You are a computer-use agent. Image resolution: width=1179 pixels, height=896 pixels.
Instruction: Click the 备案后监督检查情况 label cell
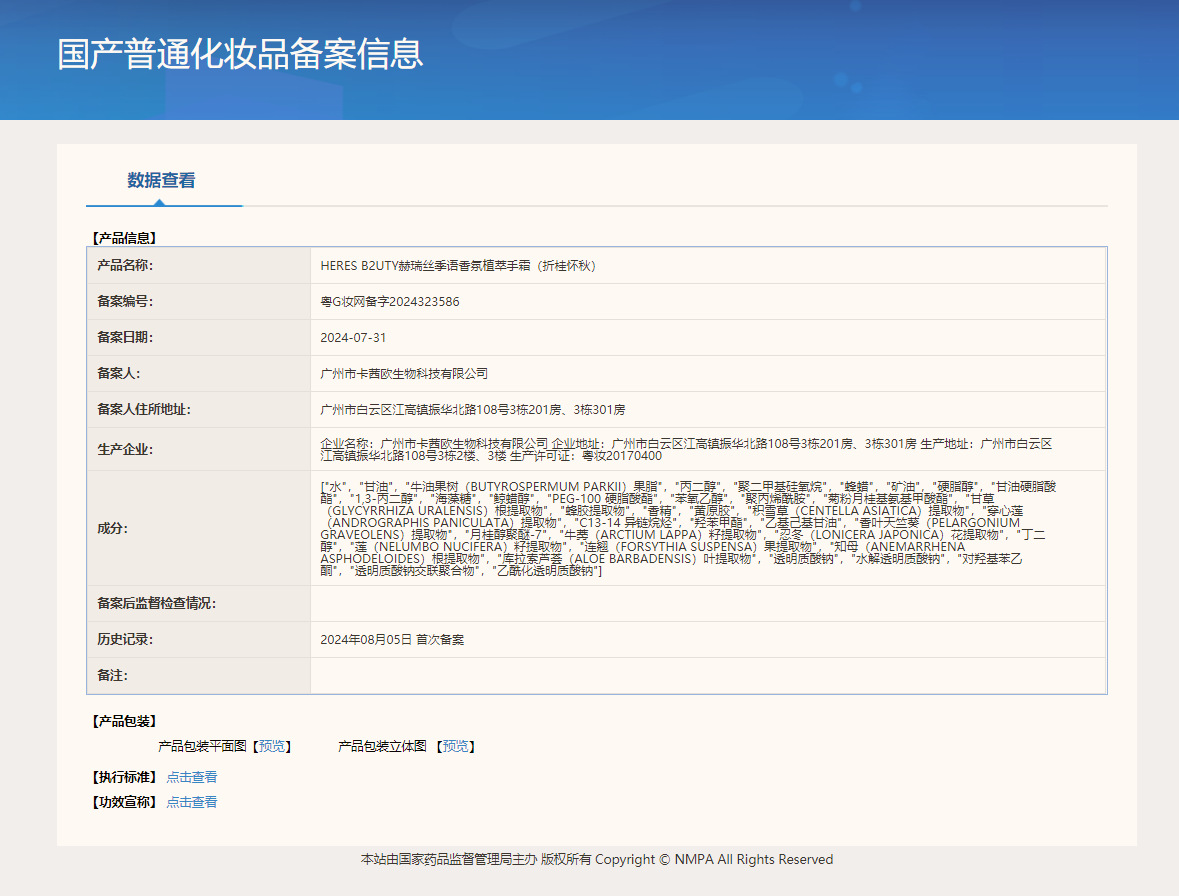pyautogui.click(x=199, y=604)
